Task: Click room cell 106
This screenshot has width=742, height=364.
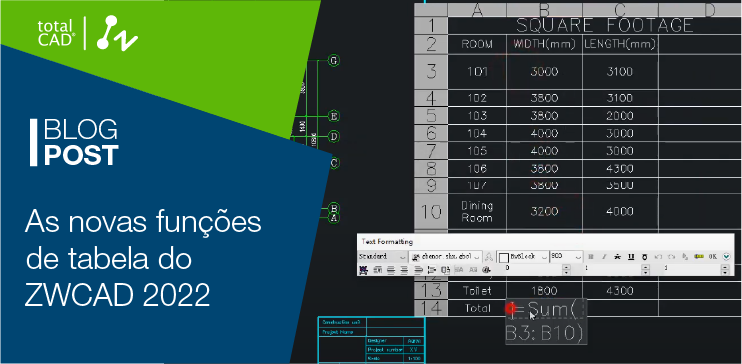Action: pos(477,169)
